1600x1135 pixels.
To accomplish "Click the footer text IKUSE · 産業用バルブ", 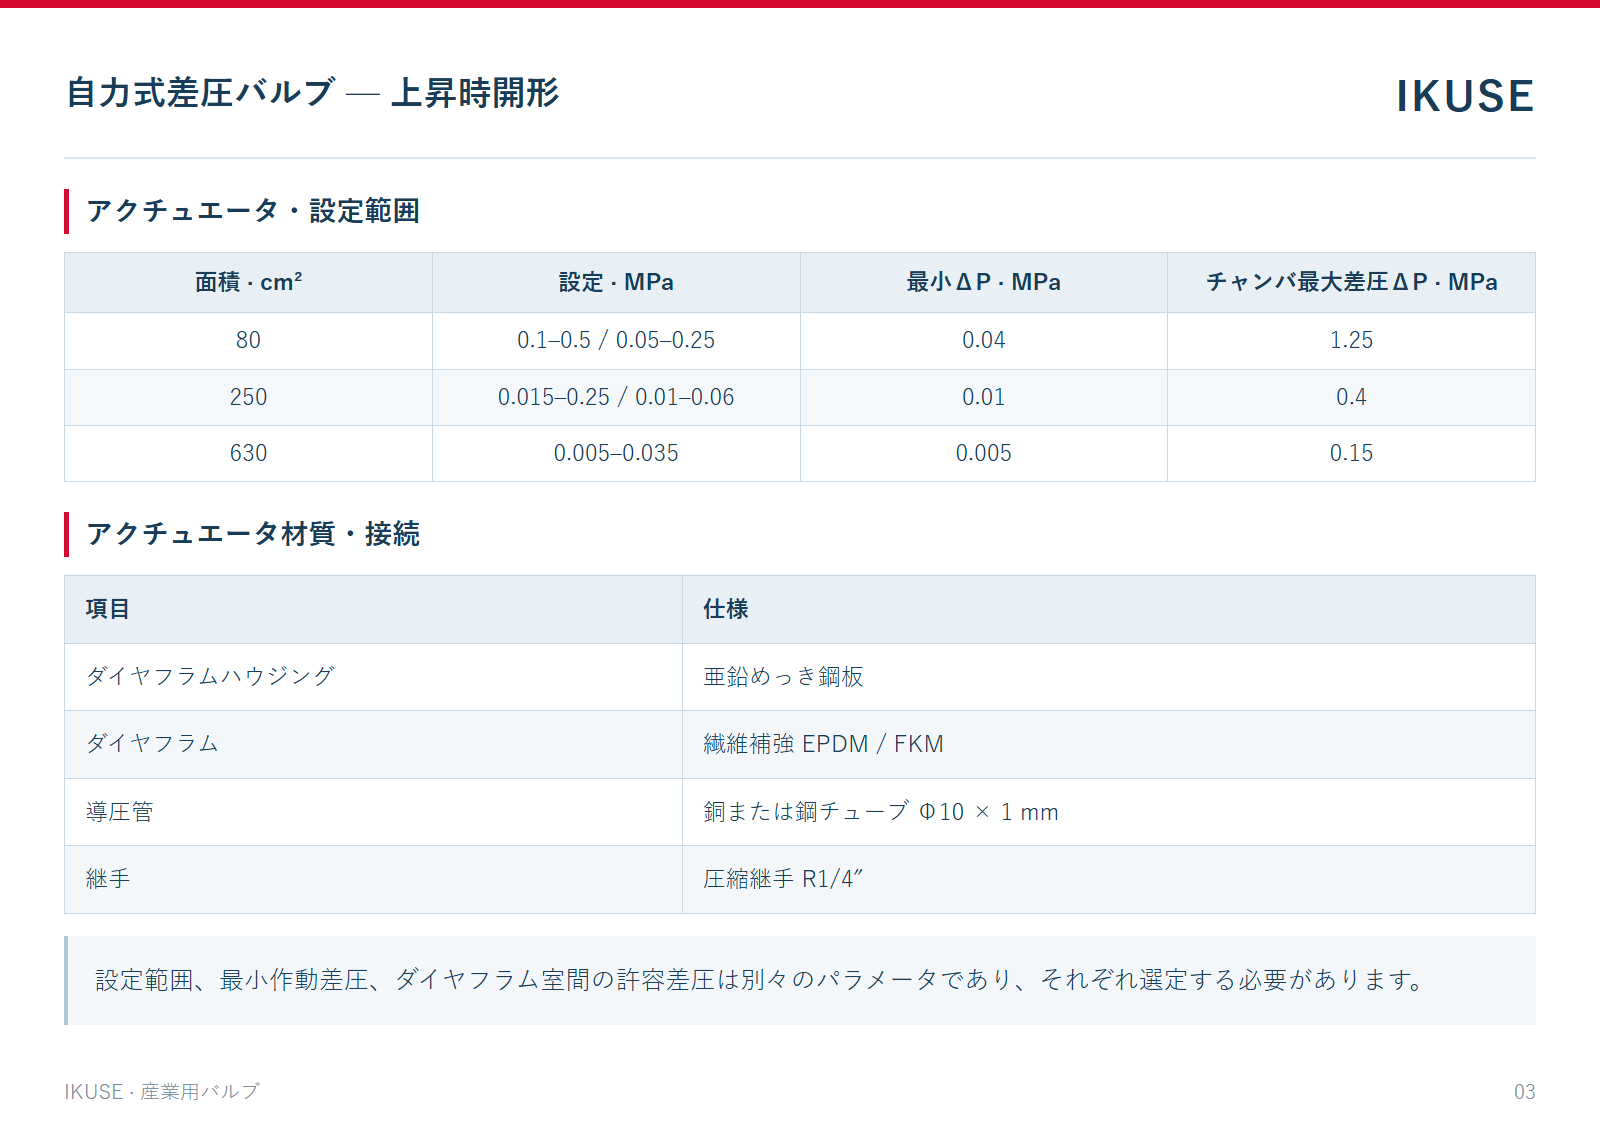I will coord(162,1092).
